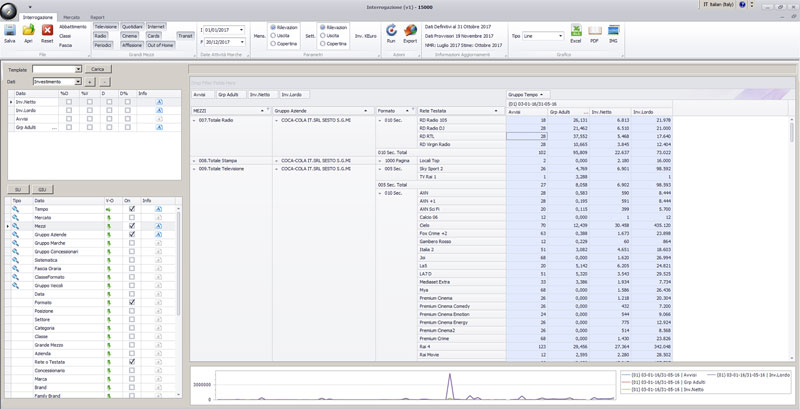The width and height of the screenshot is (800, 409).
Task: Uncheck the On checkbox for Tempo
Action: tap(132, 210)
